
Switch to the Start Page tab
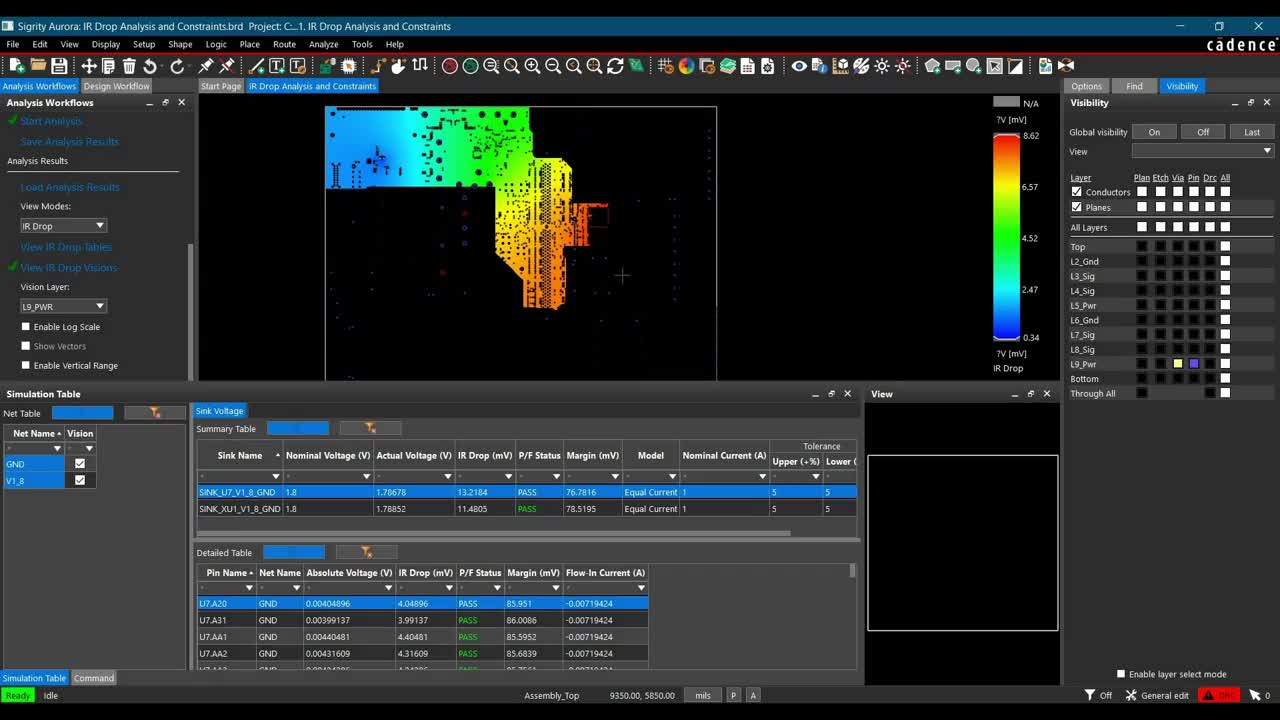click(x=221, y=86)
